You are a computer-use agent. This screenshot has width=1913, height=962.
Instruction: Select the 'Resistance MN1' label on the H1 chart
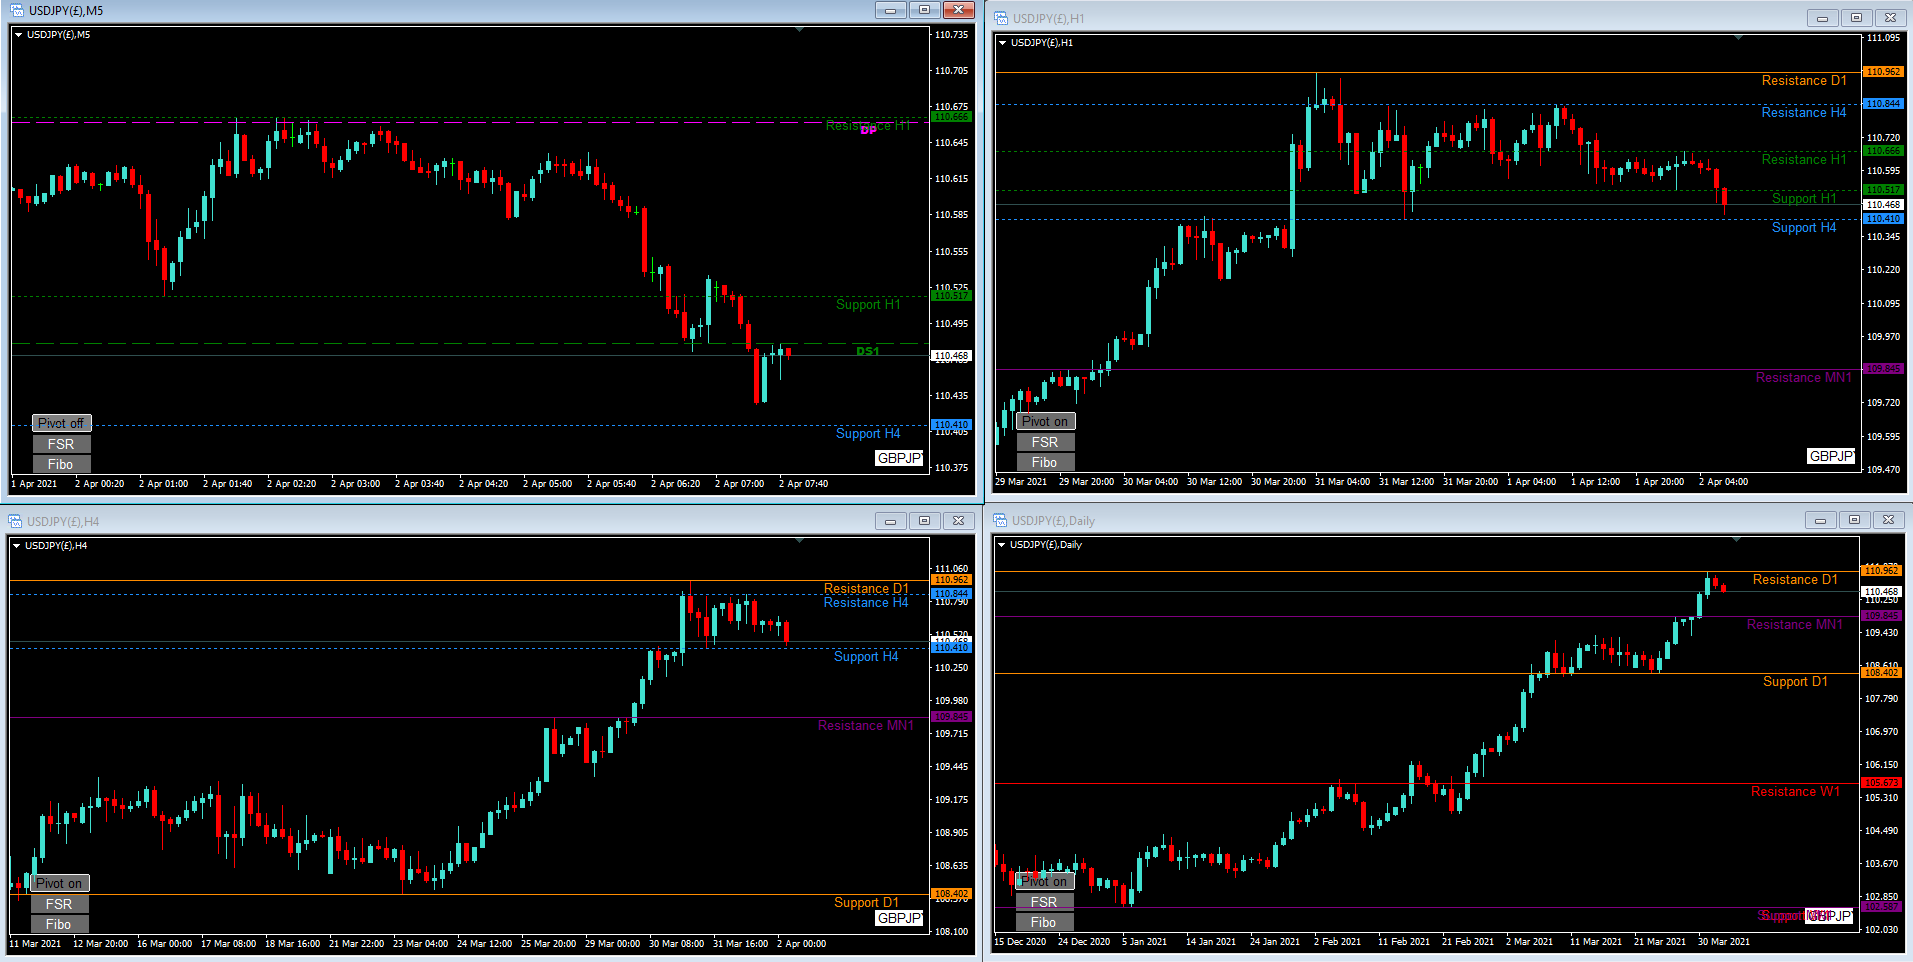coord(1804,378)
